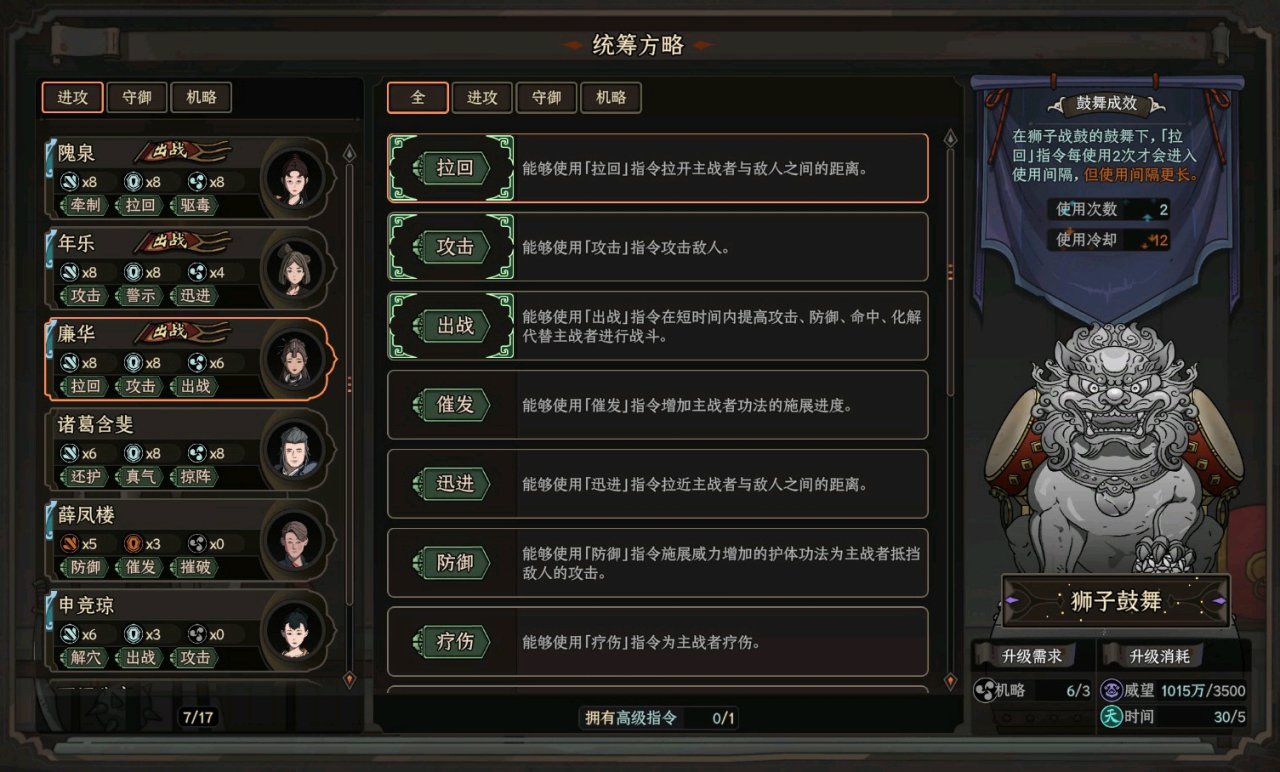This screenshot has width=1280, height=772.
Task: Select the 催发 command entry
Action: pos(658,405)
